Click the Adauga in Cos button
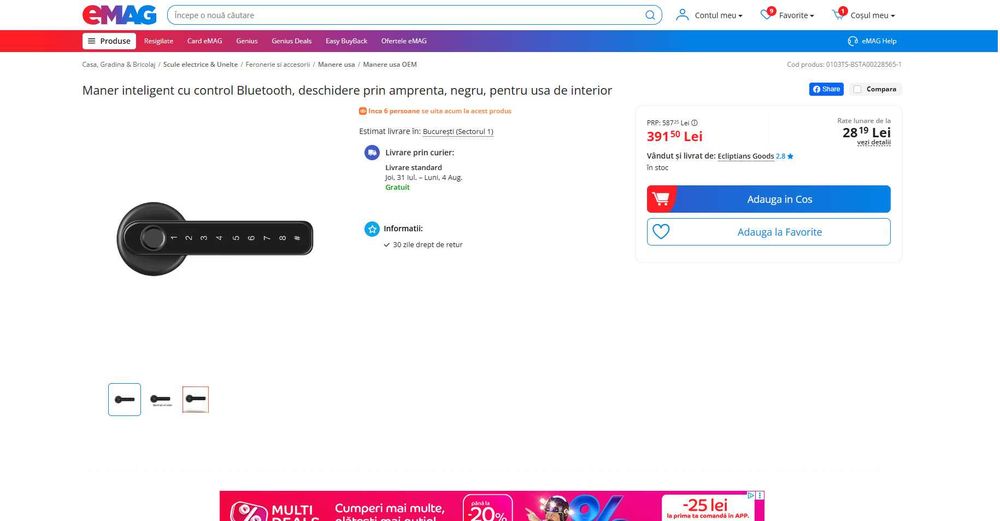Image resolution: width=1000 pixels, height=521 pixels. click(768, 199)
